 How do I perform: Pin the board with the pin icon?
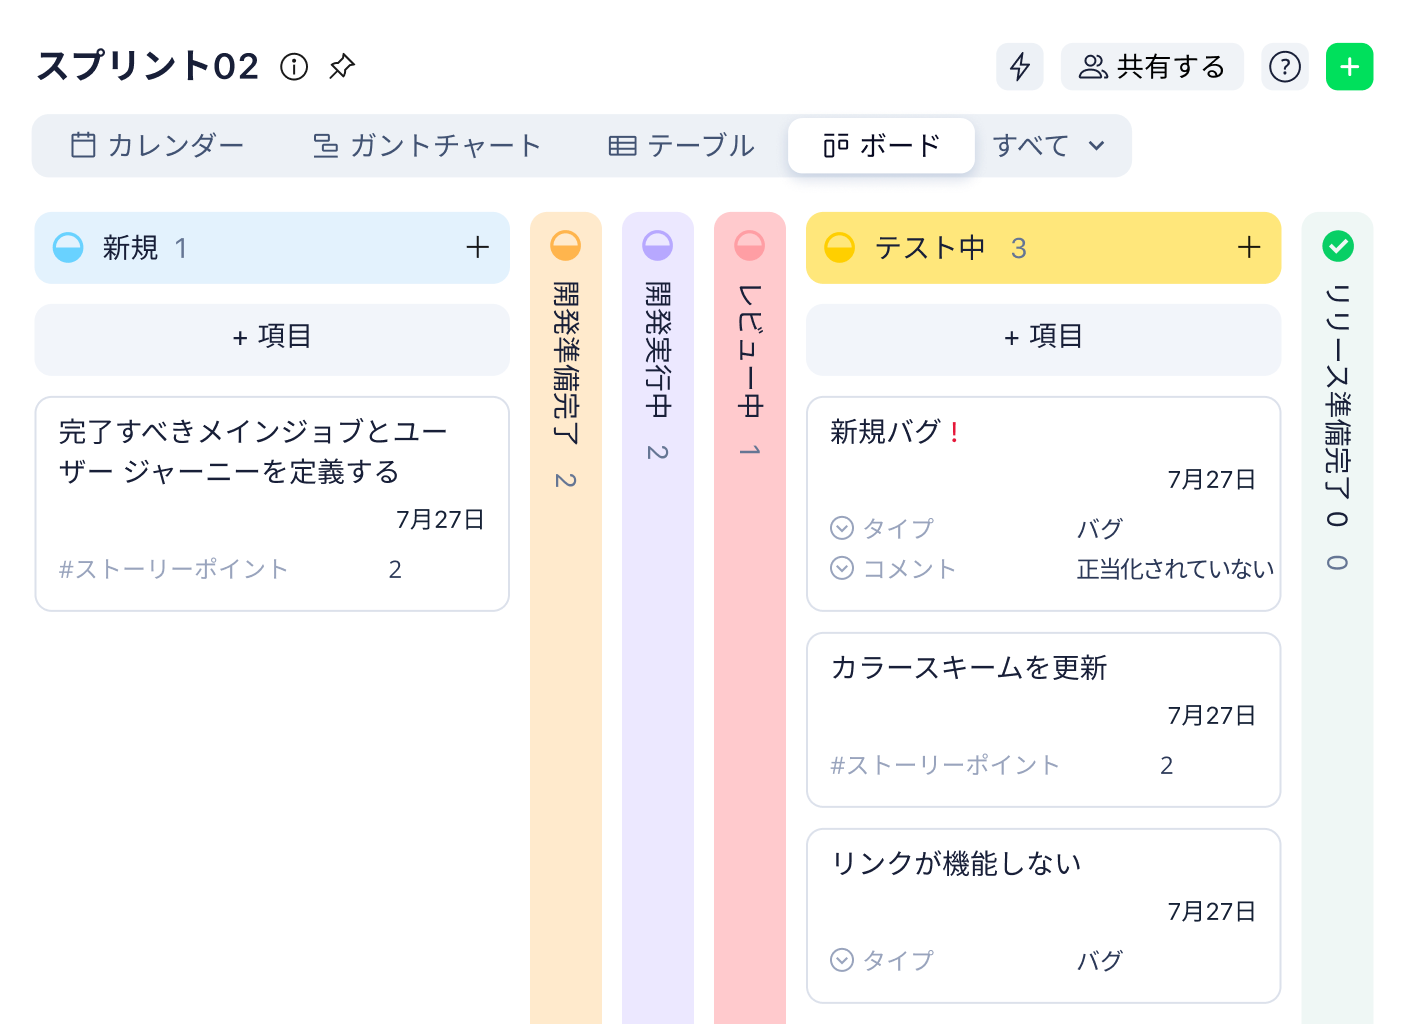[x=342, y=66]
